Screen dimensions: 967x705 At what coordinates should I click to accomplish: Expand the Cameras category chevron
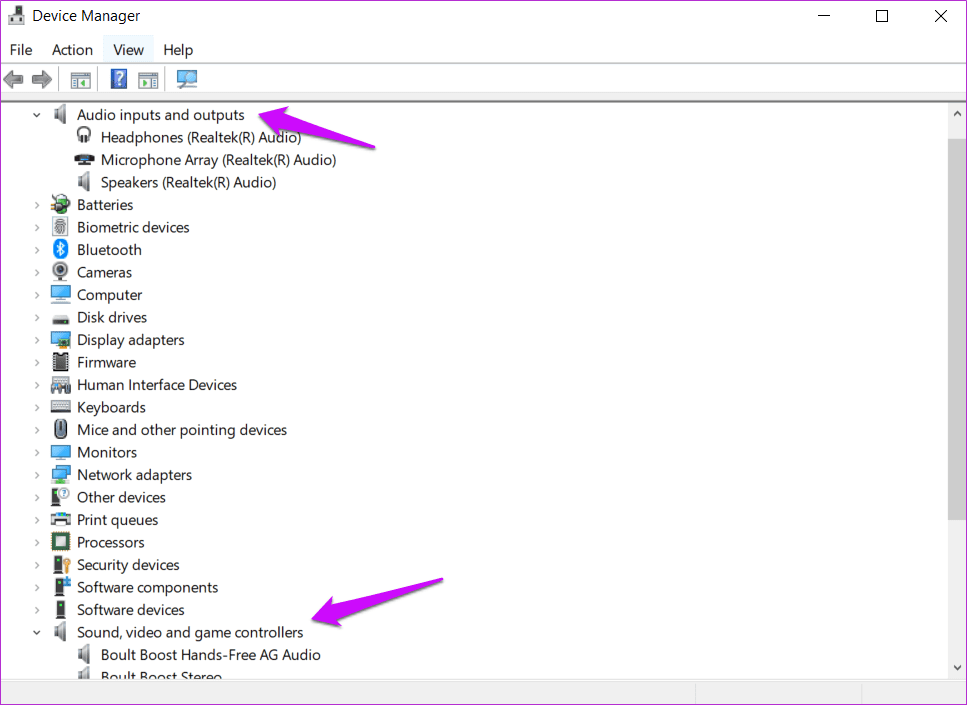pyautogui.click(x=37, y=272)
